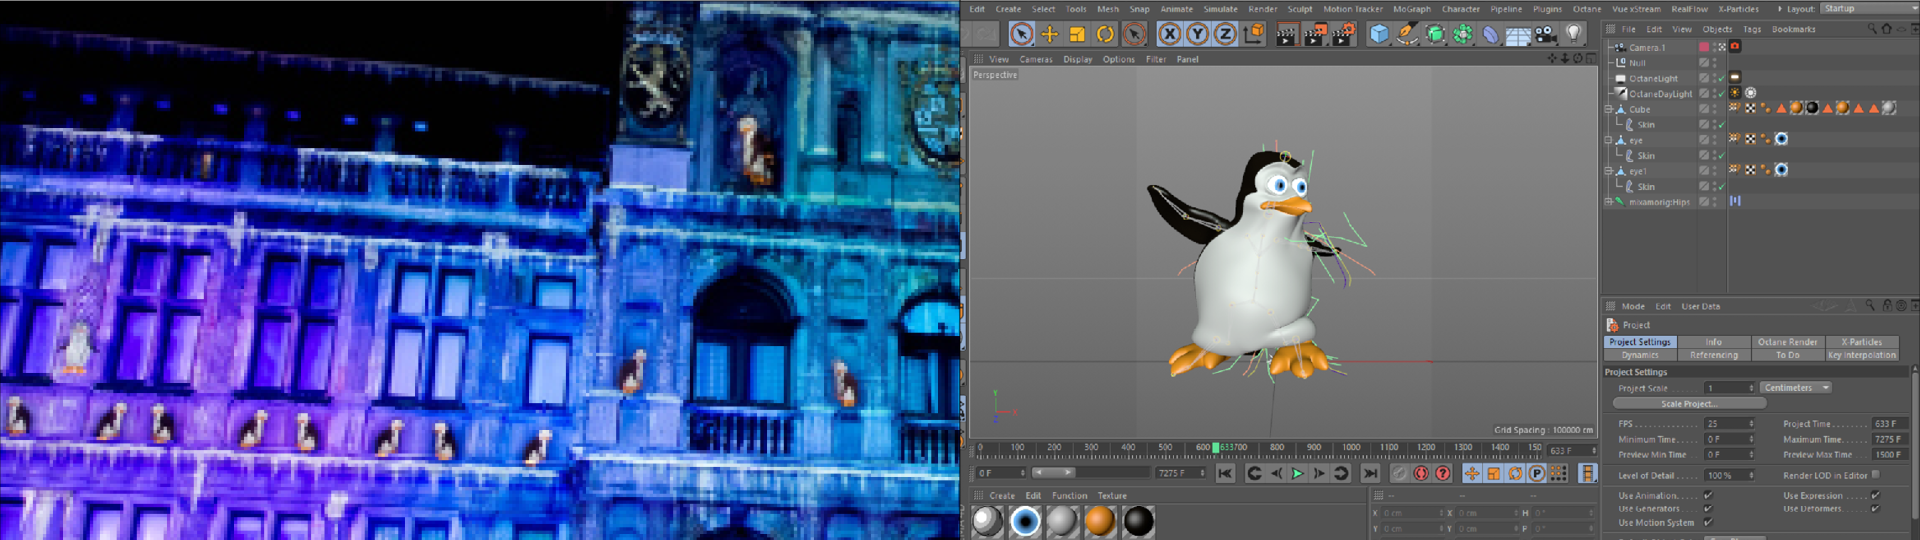Select the orange material swatch

(1100, 521)
